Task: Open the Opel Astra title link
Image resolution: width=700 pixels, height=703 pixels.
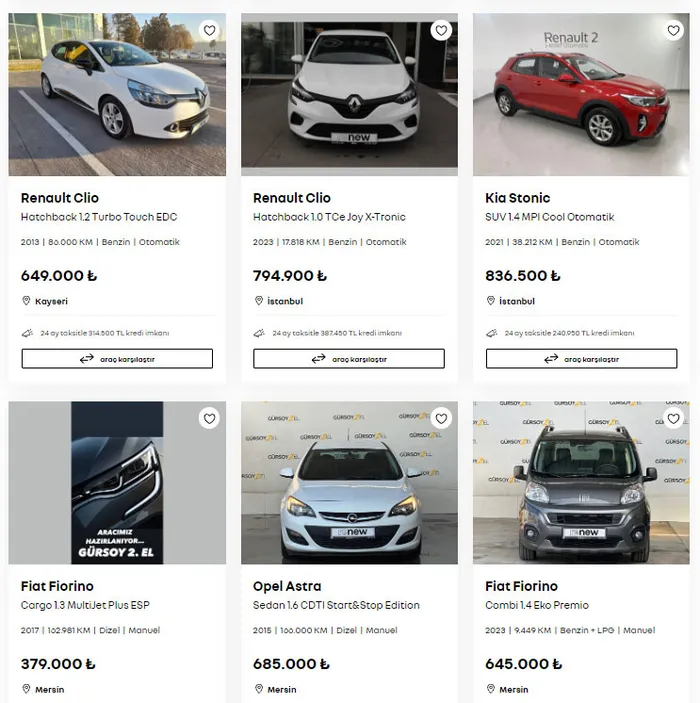Action: pyautogui.click(x=287, y=586)
